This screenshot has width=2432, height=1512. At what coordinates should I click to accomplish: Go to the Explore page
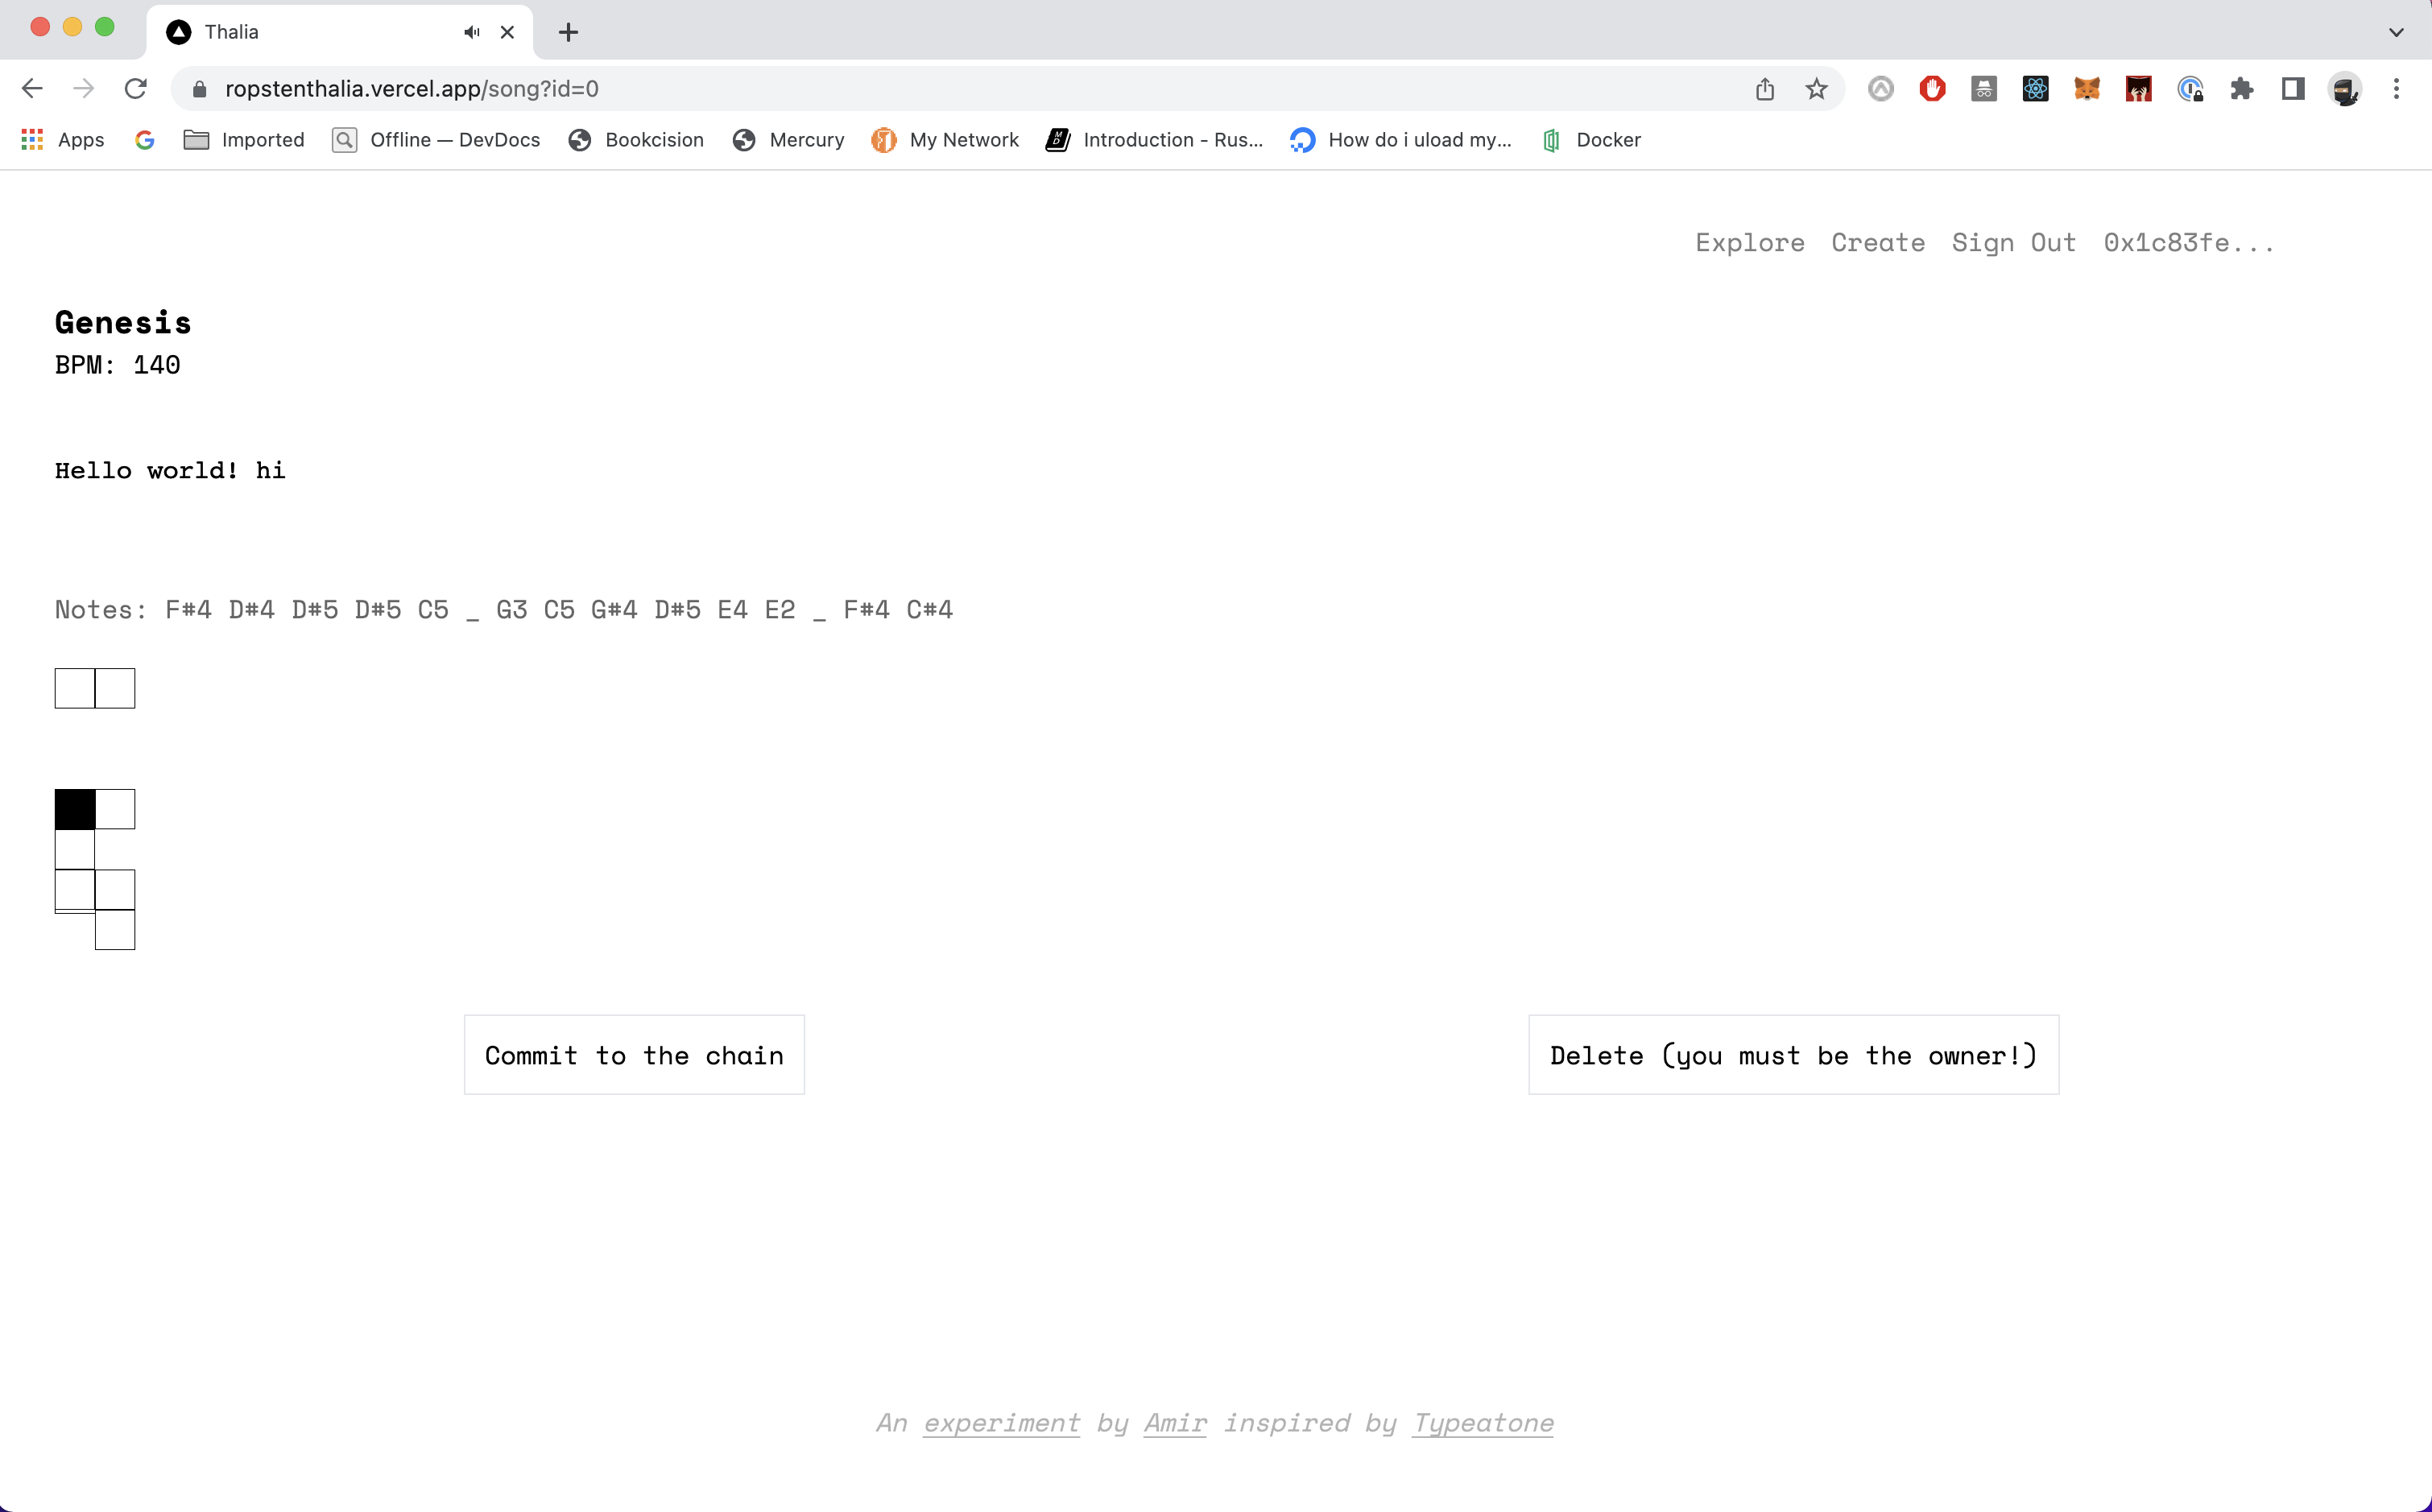(1749, 243)
